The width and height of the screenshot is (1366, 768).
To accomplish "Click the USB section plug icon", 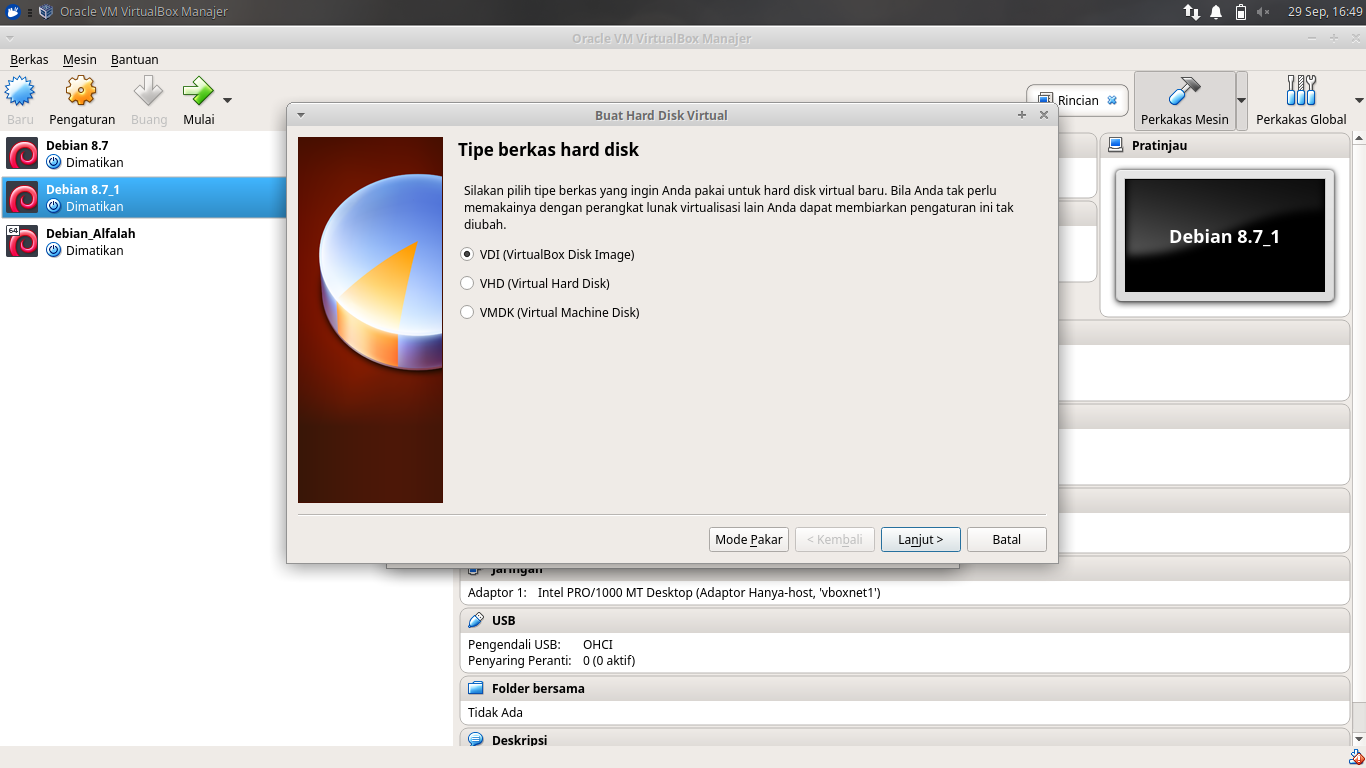I will 476,620.
